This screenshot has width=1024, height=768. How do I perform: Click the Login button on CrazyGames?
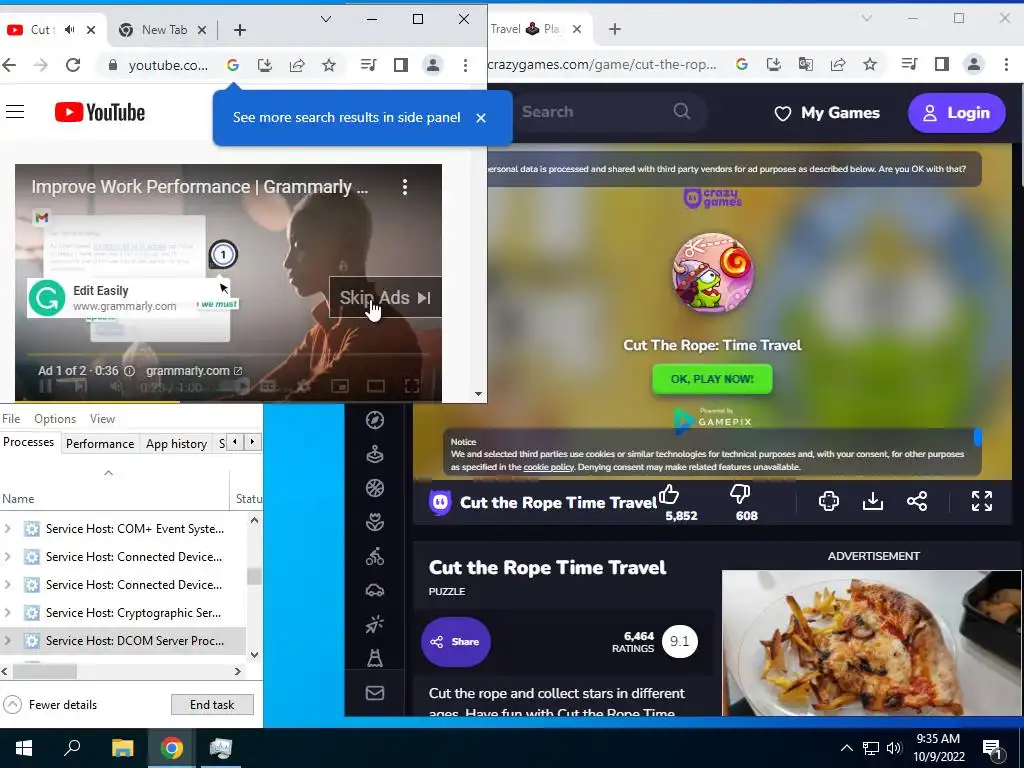(x=957, y=113)
